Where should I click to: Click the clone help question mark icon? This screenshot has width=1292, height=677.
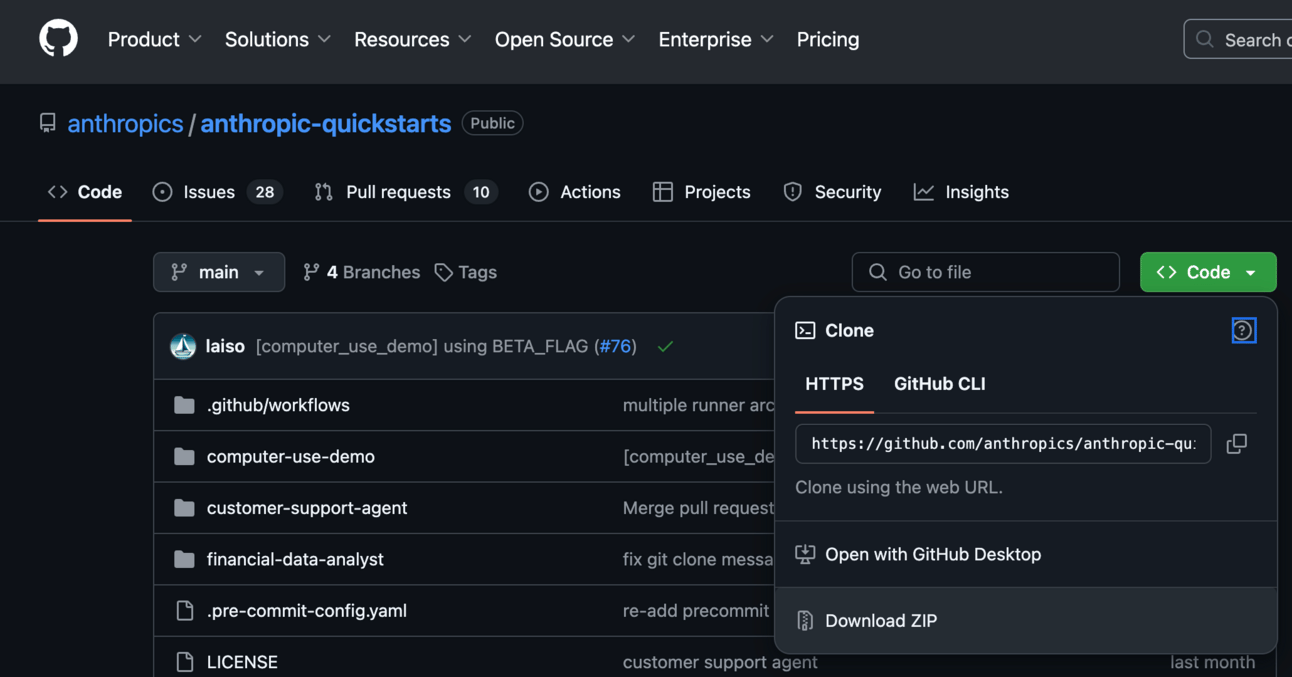coord(1242,331)
